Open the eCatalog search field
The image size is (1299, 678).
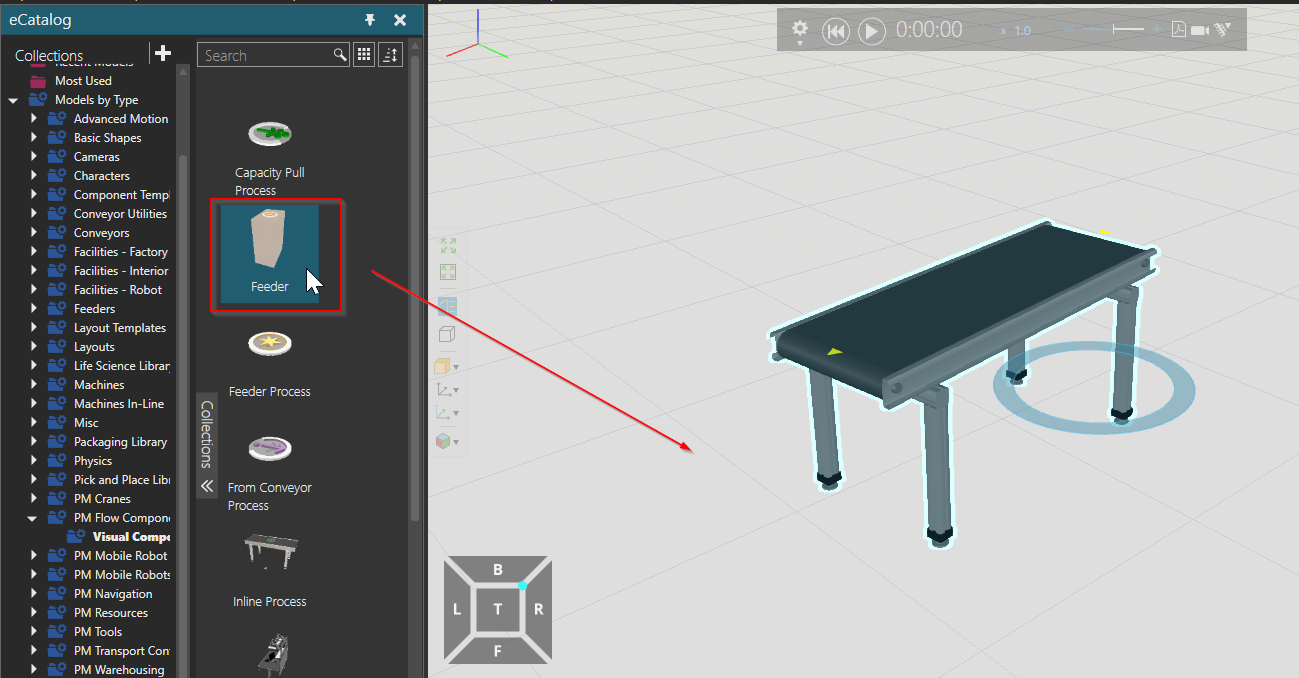click(x=270, y=55)
